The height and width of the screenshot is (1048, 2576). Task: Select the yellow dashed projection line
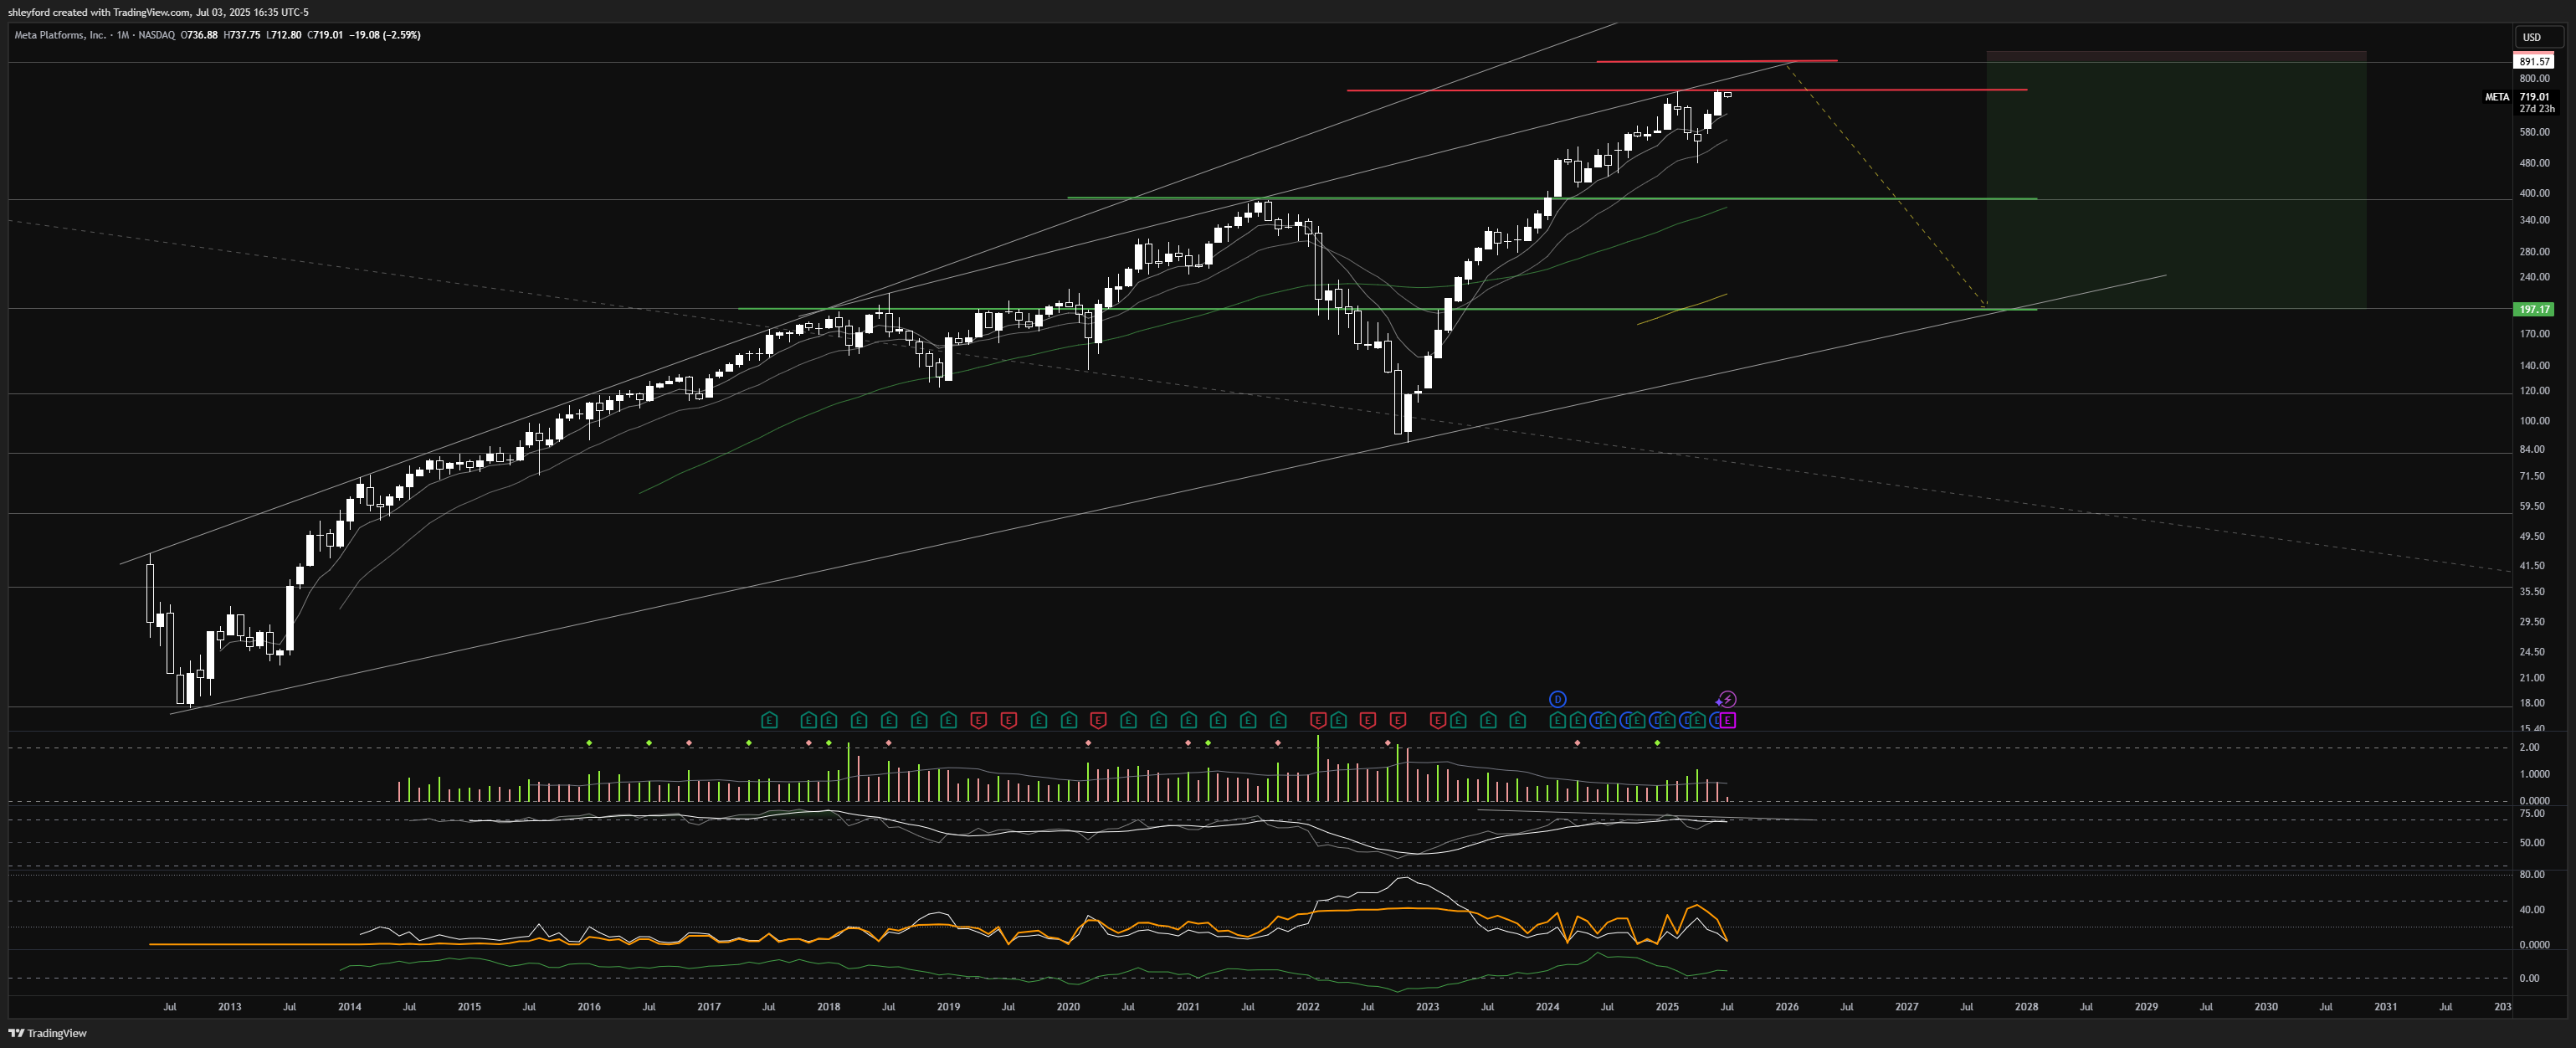pyautogui.click(x=1888, y=185)
